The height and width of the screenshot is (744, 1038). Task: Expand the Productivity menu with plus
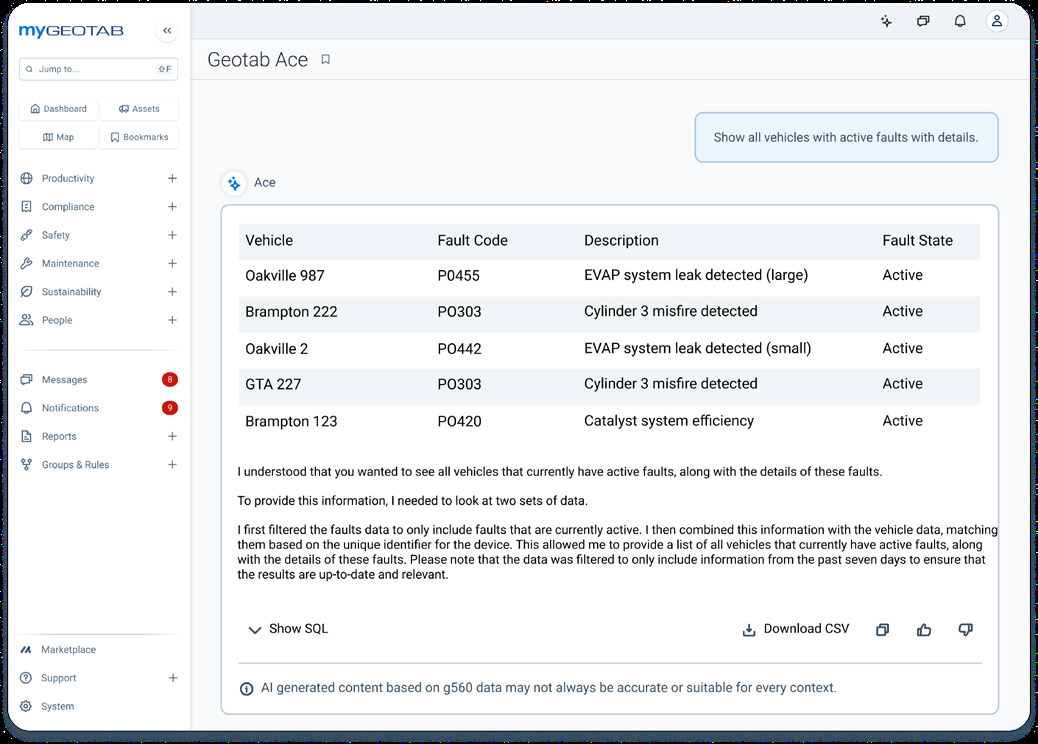tap(172, 178)
